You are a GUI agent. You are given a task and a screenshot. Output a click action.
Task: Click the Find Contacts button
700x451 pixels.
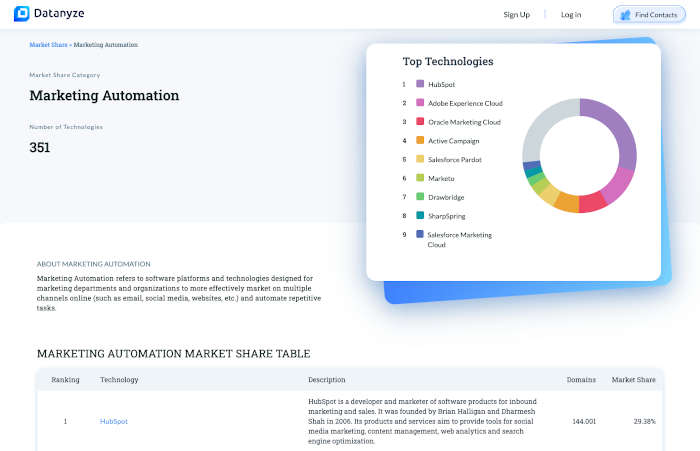[x=649, y=15]
